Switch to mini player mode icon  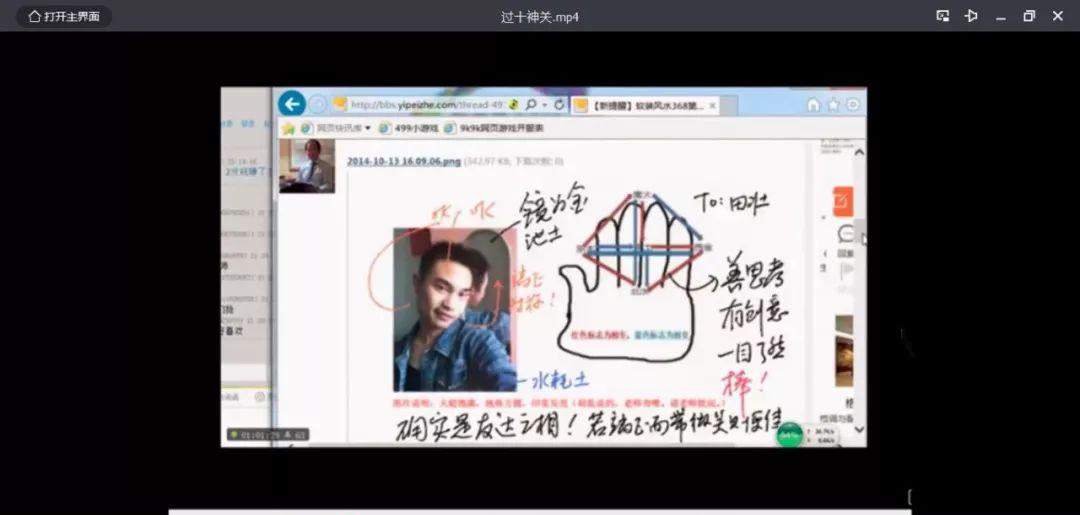pyautogui.click(x=942, y=16)
